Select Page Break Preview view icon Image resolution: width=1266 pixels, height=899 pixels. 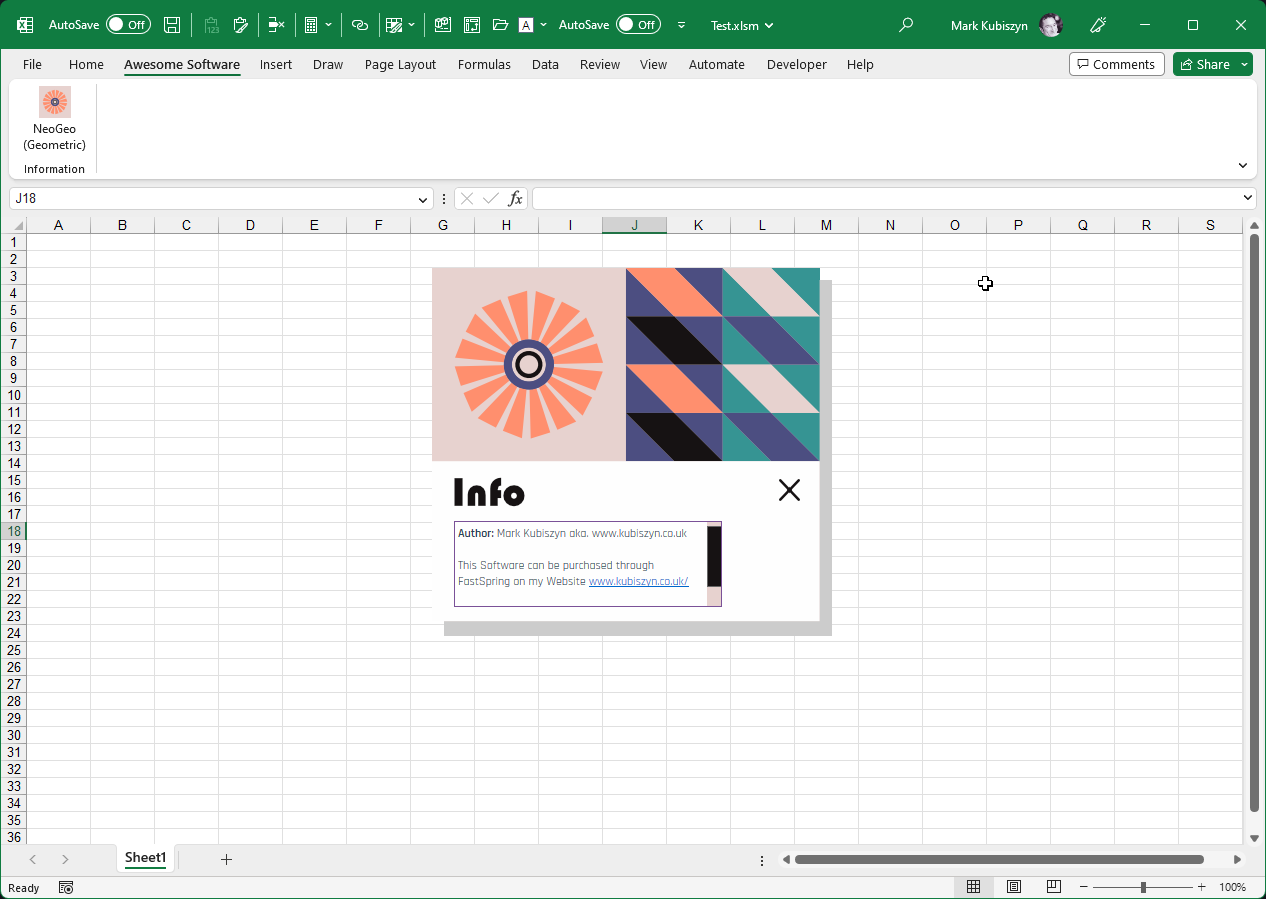click(1053, 887)
